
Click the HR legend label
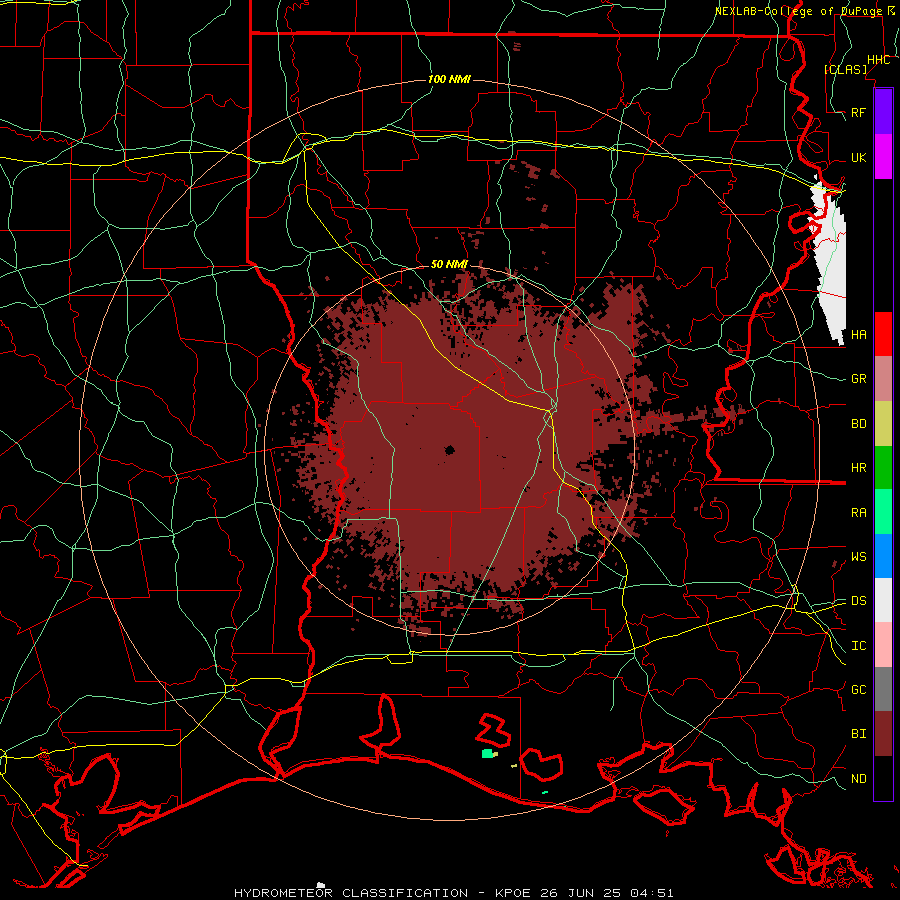point(858,468)
